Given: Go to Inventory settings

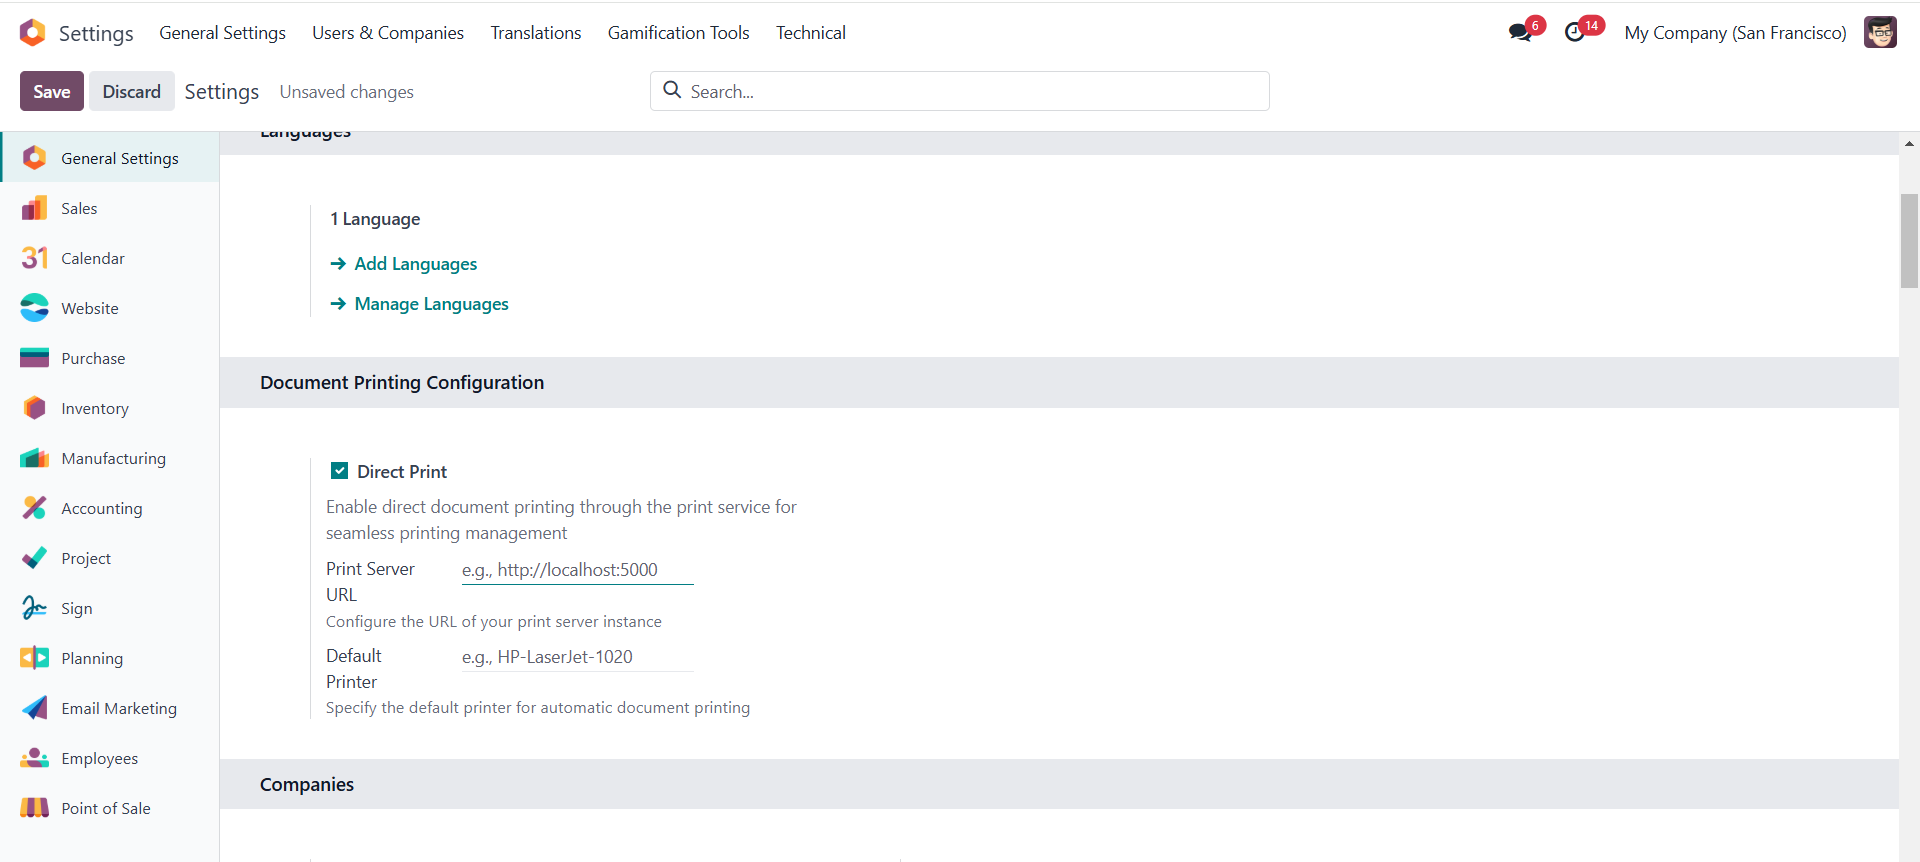Looking at the screenshot, I should click(x=94, y=408).
